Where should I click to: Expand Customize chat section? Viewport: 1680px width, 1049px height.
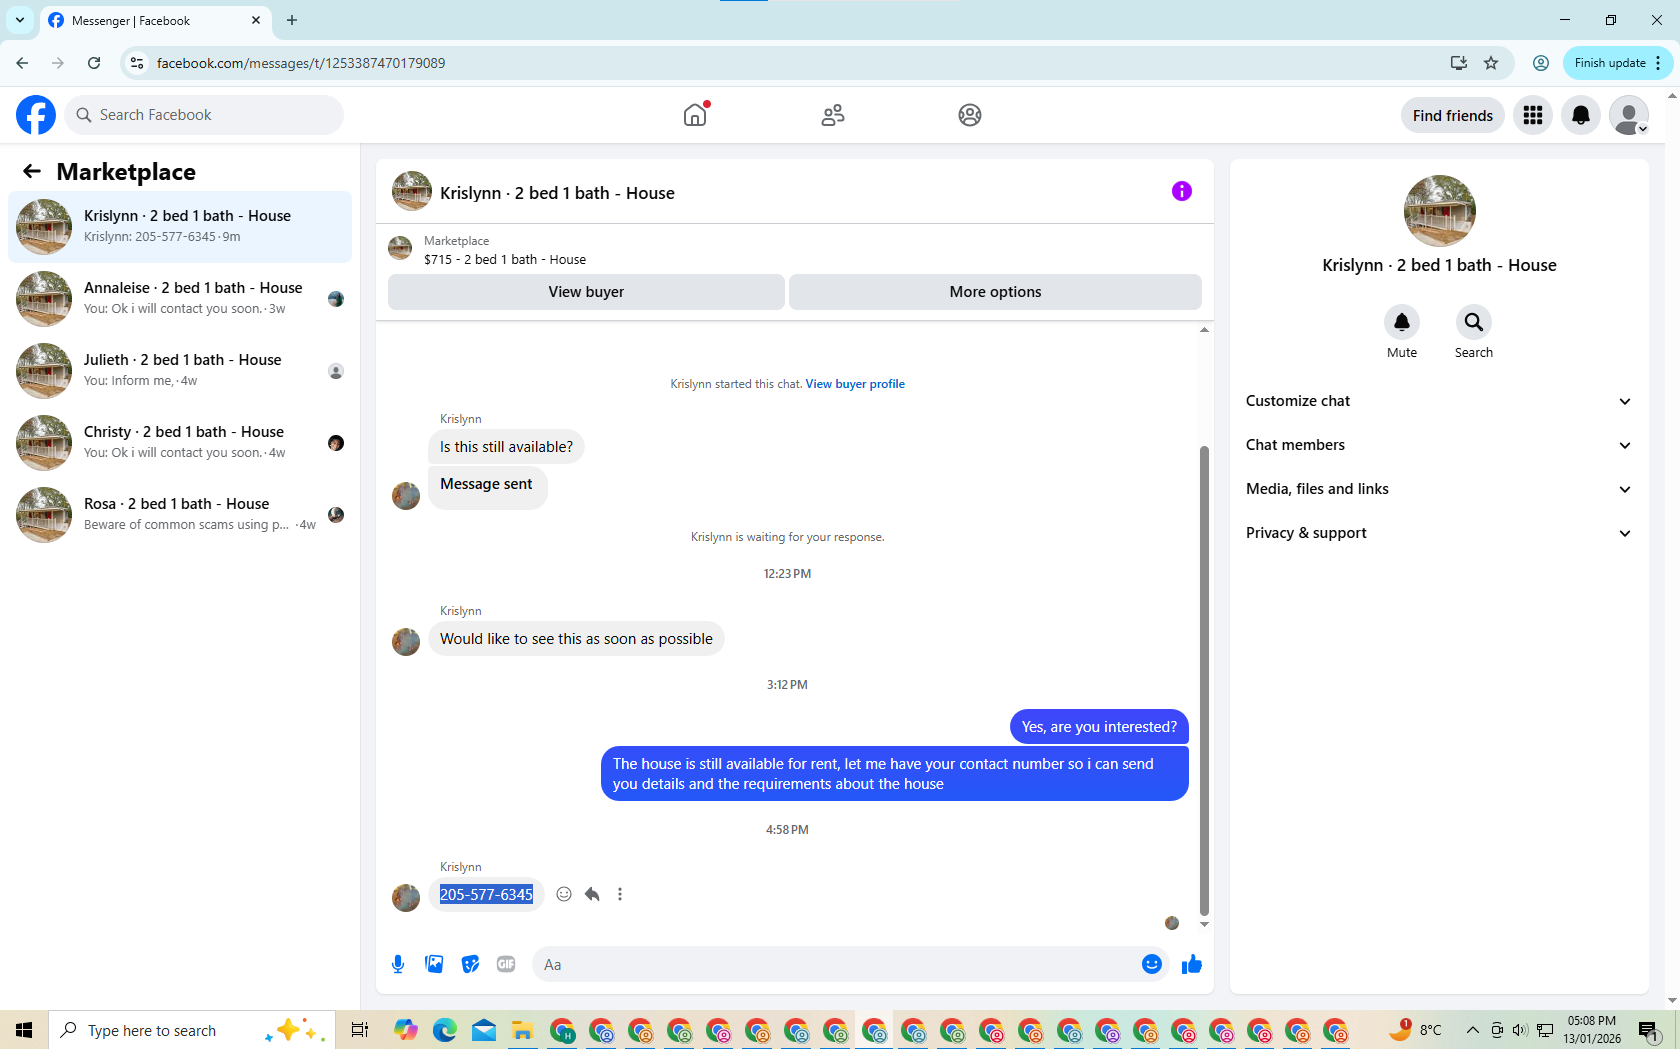point(1439,401)
